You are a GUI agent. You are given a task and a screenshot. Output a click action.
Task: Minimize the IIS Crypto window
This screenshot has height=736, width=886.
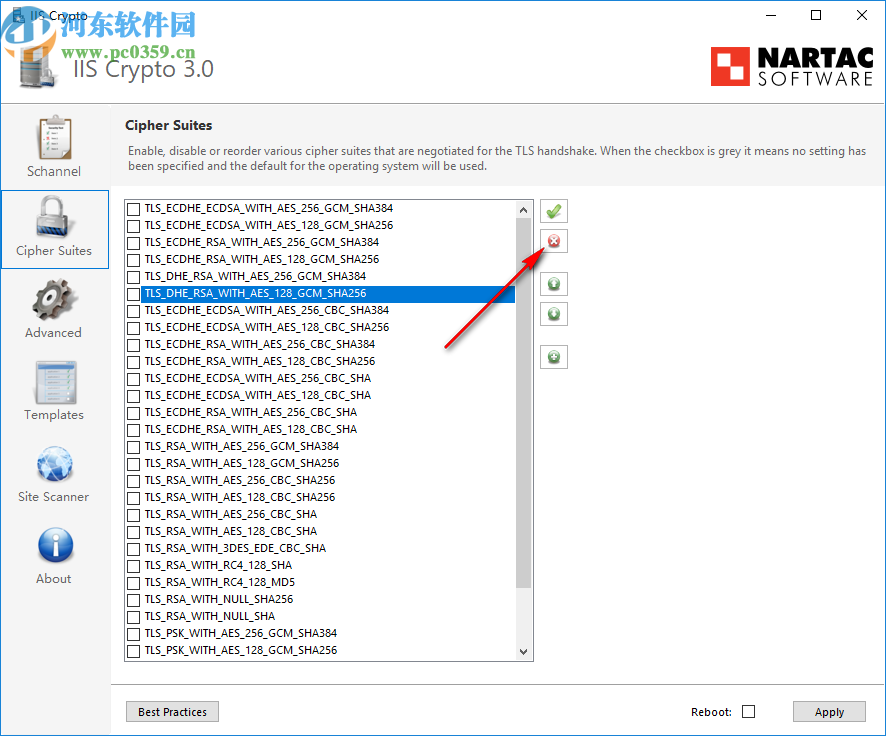tap(771, 15)
